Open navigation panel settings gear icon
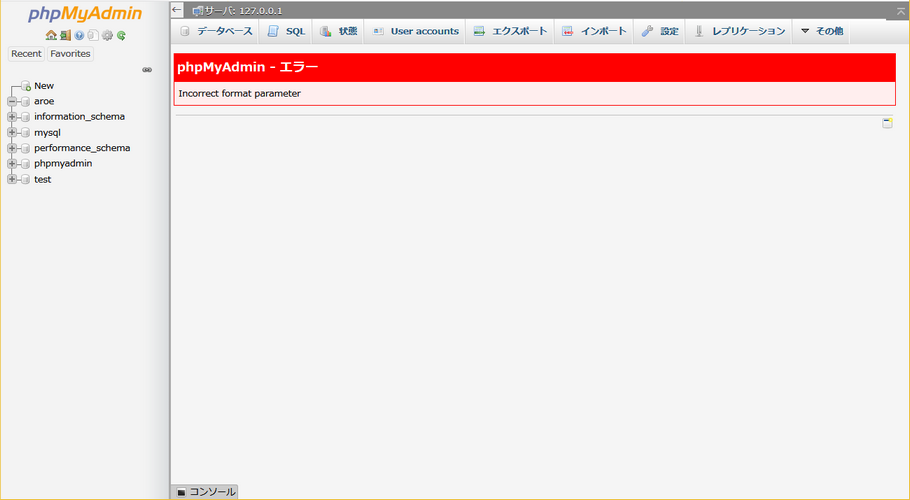Screen dimensions: 910x500 [107, 35]
